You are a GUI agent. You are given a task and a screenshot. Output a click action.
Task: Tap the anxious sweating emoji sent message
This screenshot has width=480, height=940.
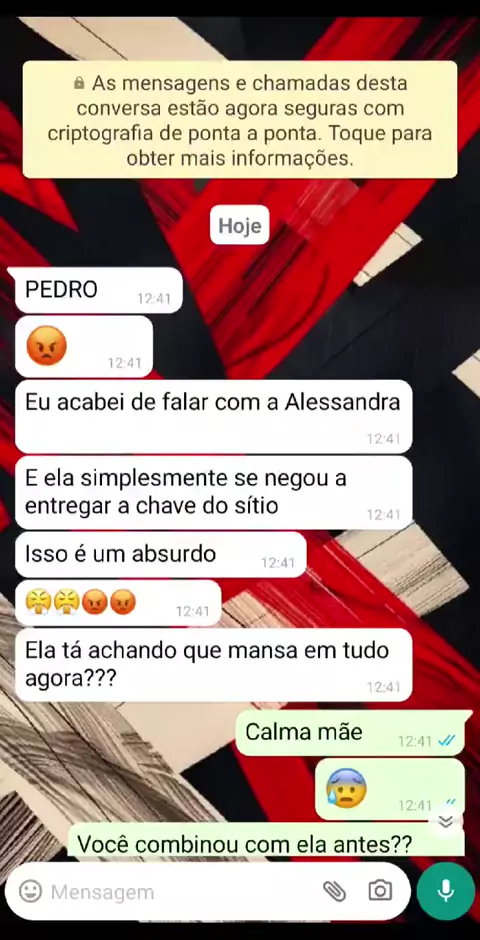click(x=390, y=789)
